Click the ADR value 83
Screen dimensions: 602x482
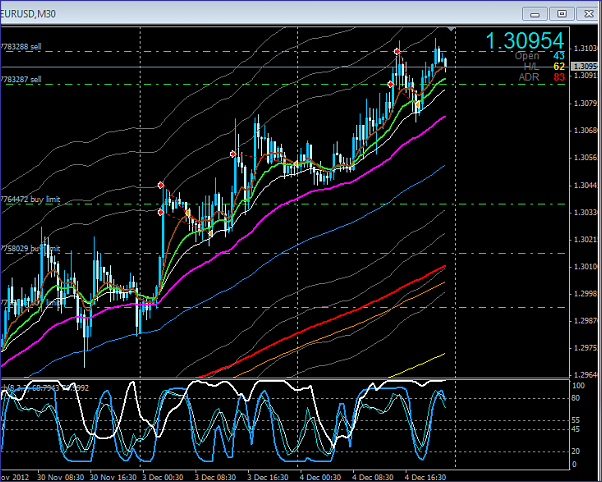[559, 77]
